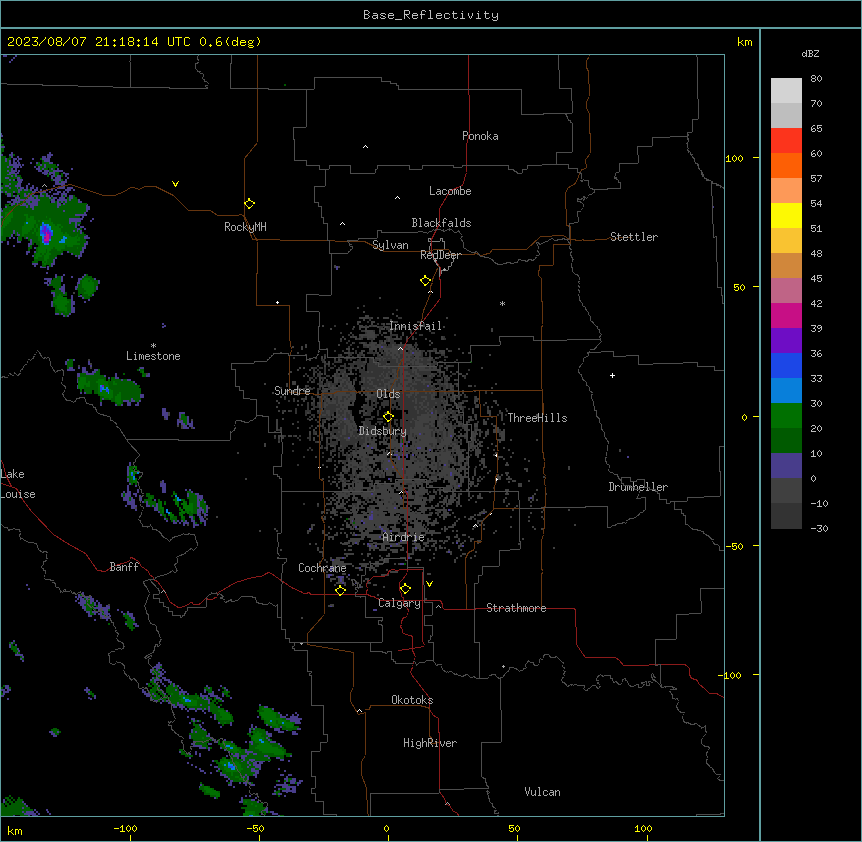Click the yellow diamond marker above Calgary label
This screenshot has width=862, height=842.
[x=406, y=589]
